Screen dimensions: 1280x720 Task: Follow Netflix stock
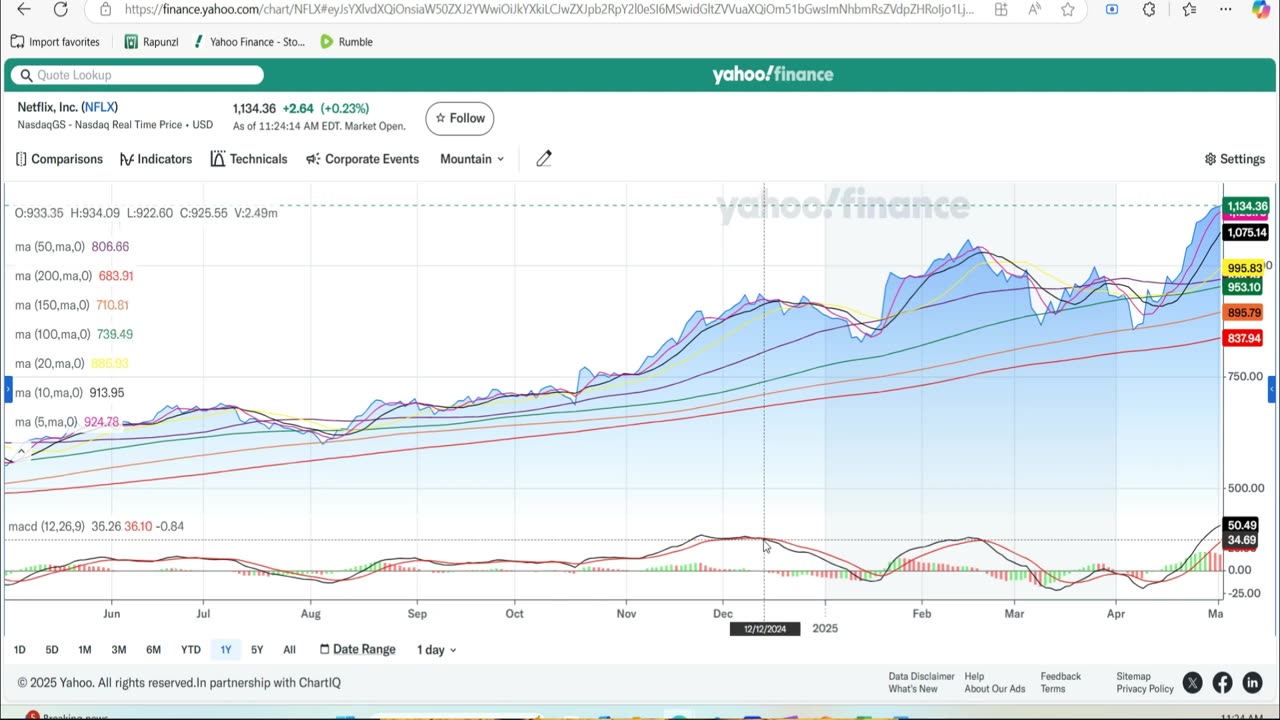click(459, 118)
